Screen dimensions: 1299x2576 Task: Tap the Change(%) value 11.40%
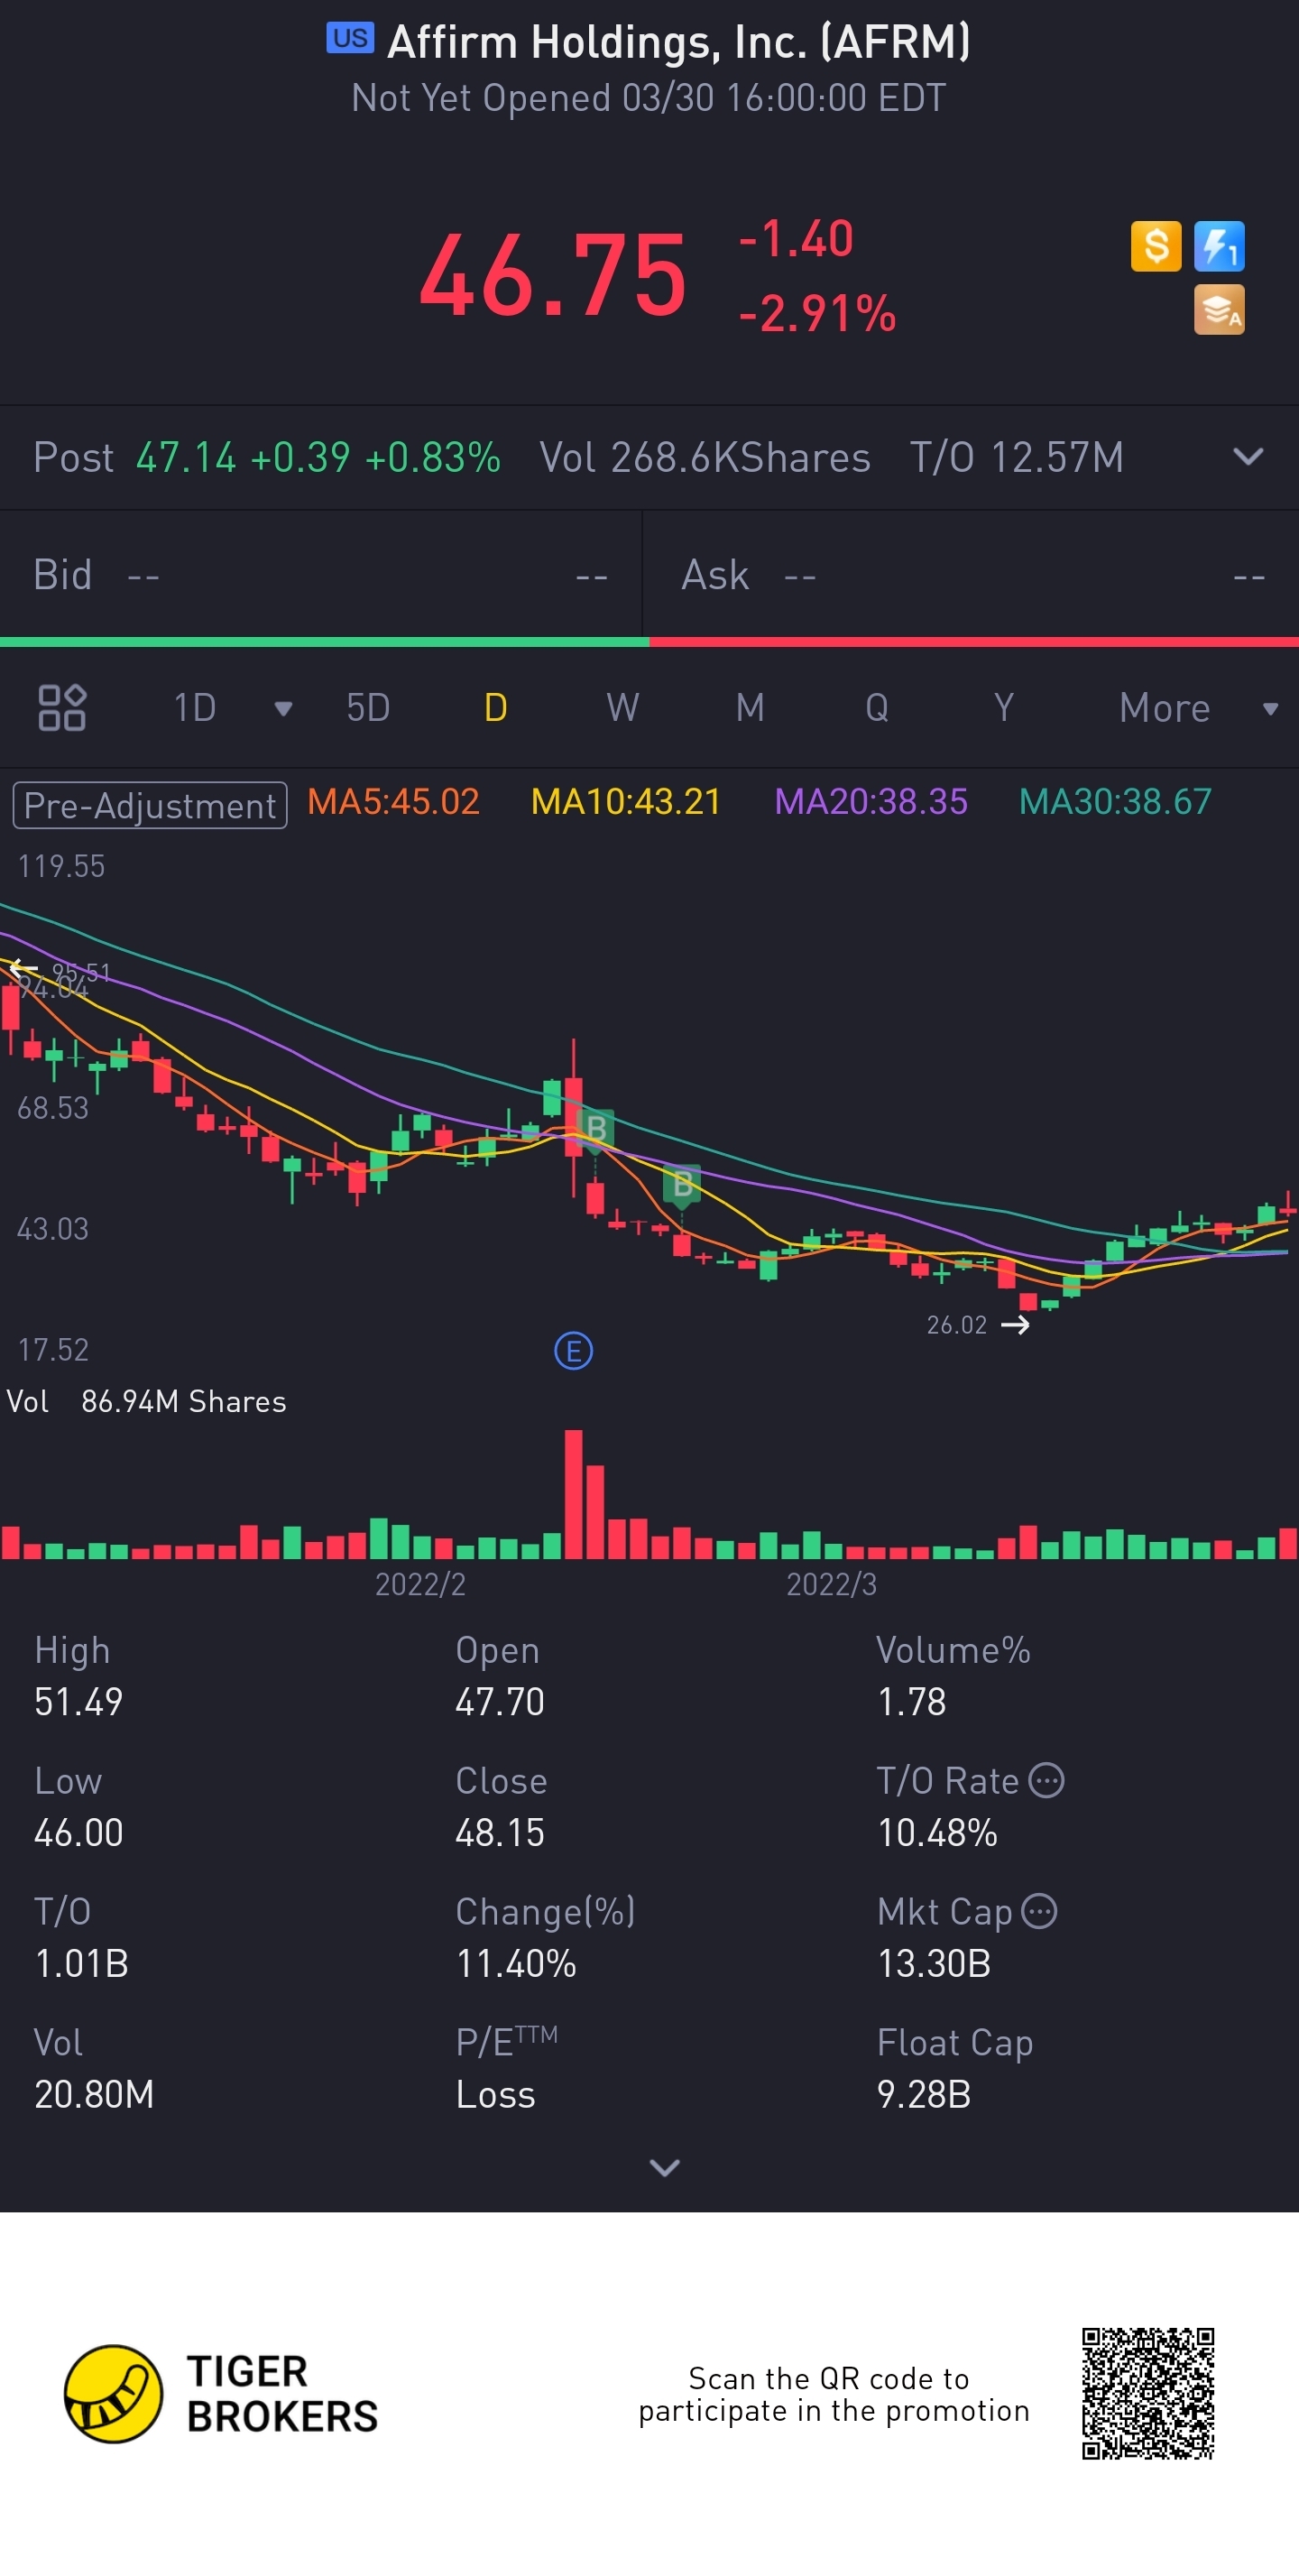[516, 1964]
